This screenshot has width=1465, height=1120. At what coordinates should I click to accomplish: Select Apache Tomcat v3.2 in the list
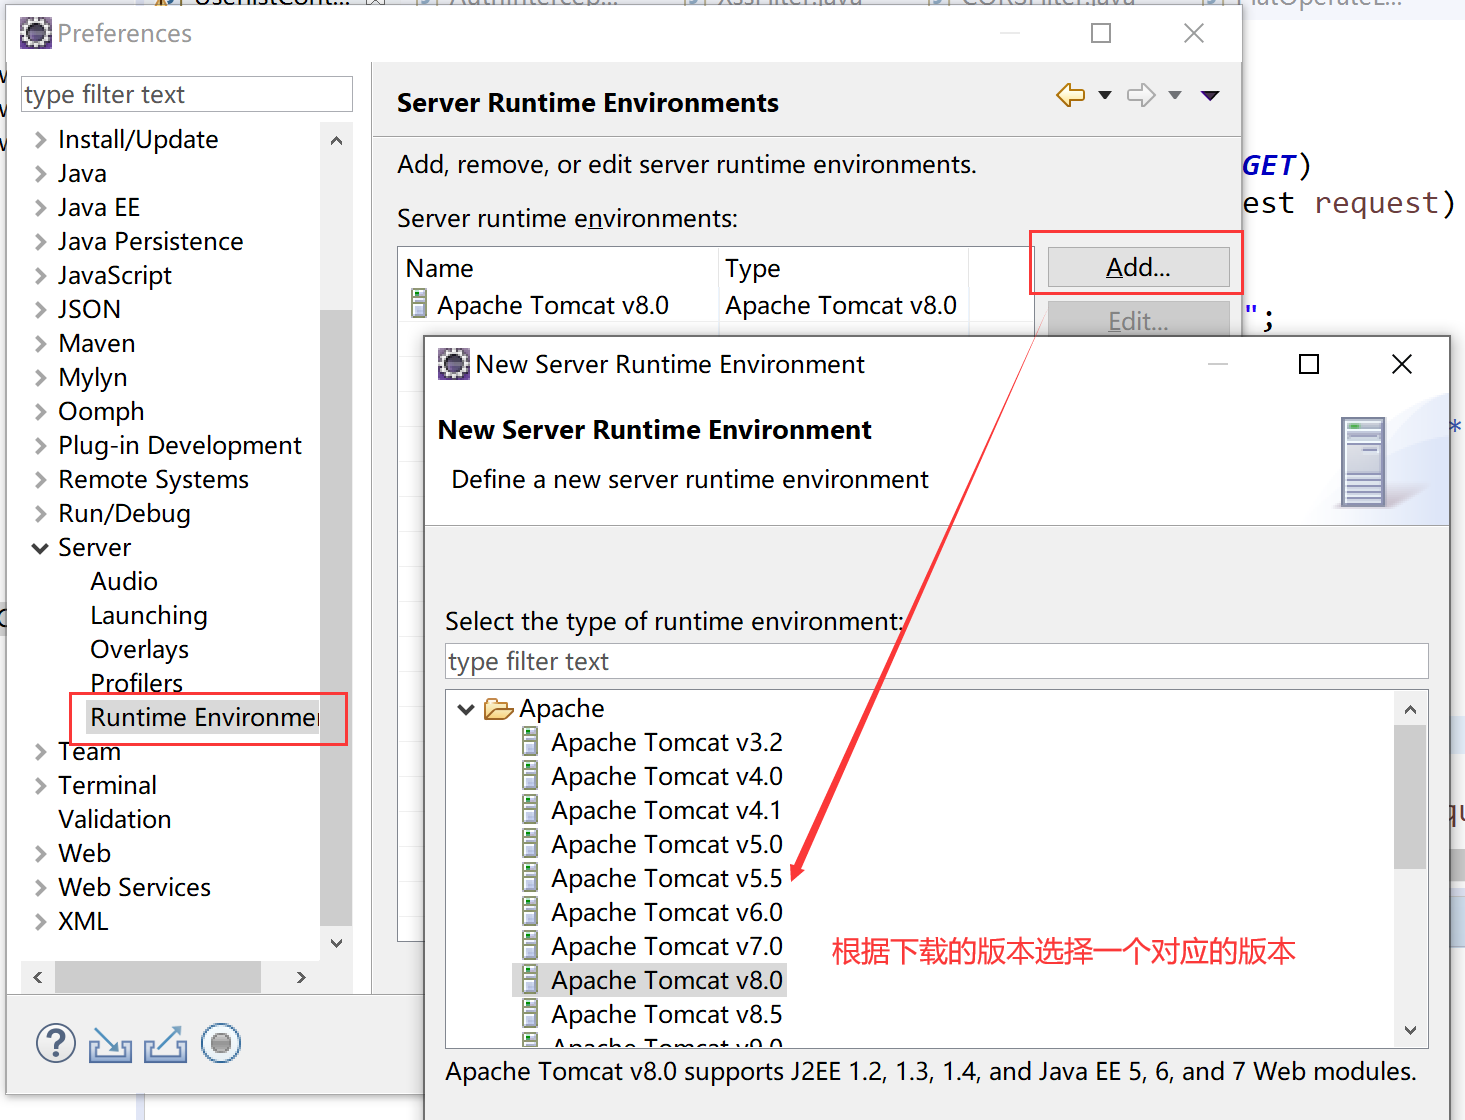[x=667, y=742]
